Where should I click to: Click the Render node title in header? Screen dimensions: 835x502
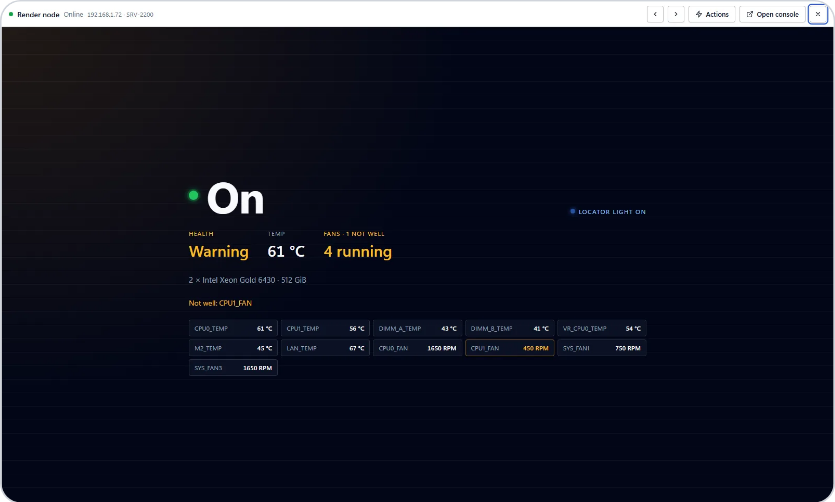point(38,14)
